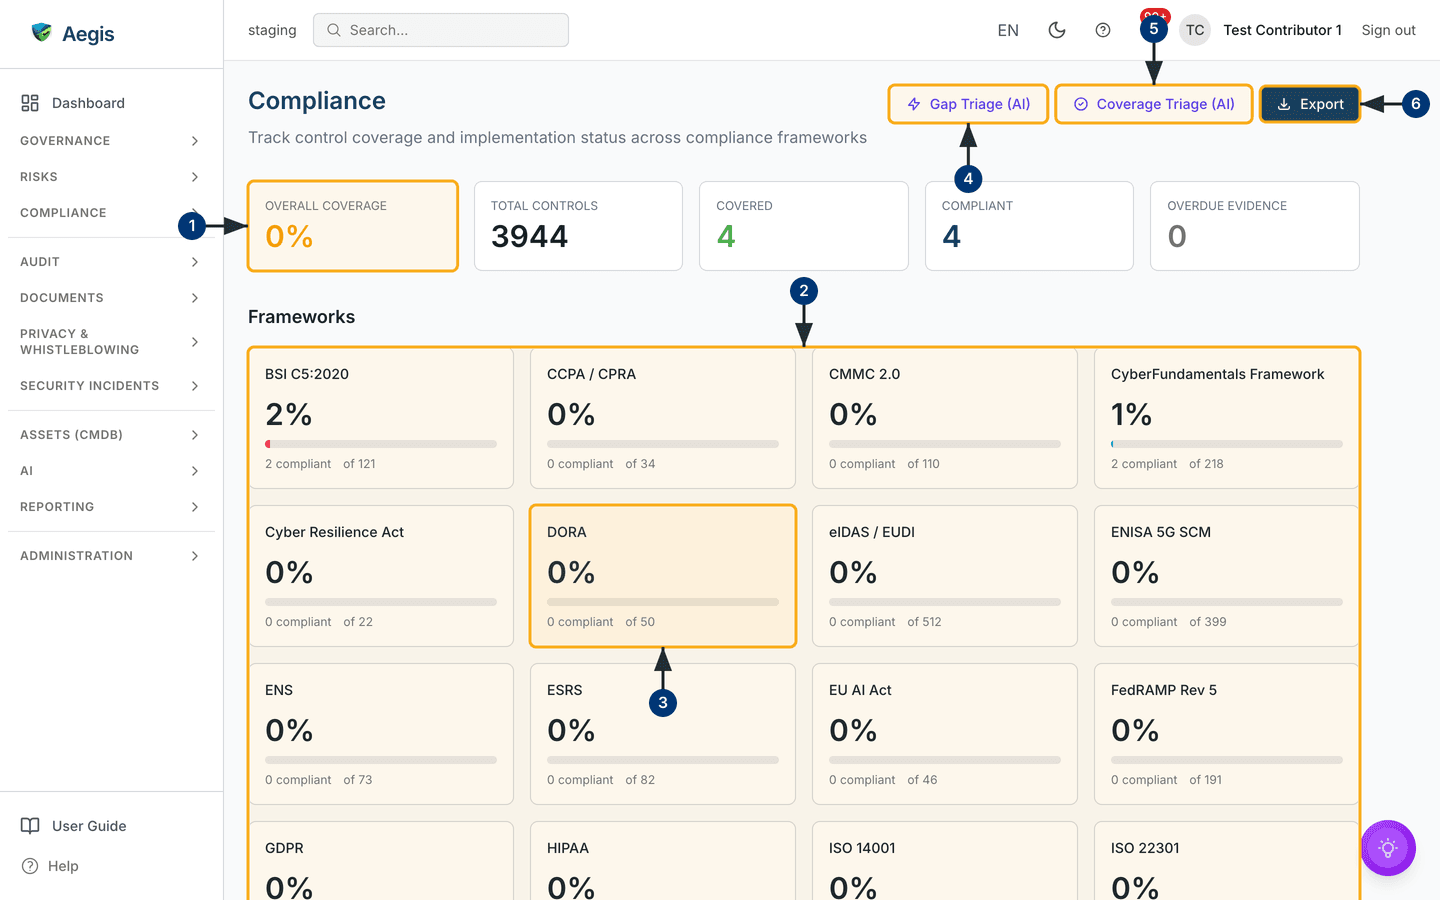Screen dimensions: 1440x900
Task: Open the eIDAS / EUDI framework card
Action: pyautogui.click(x=945, y=576)
